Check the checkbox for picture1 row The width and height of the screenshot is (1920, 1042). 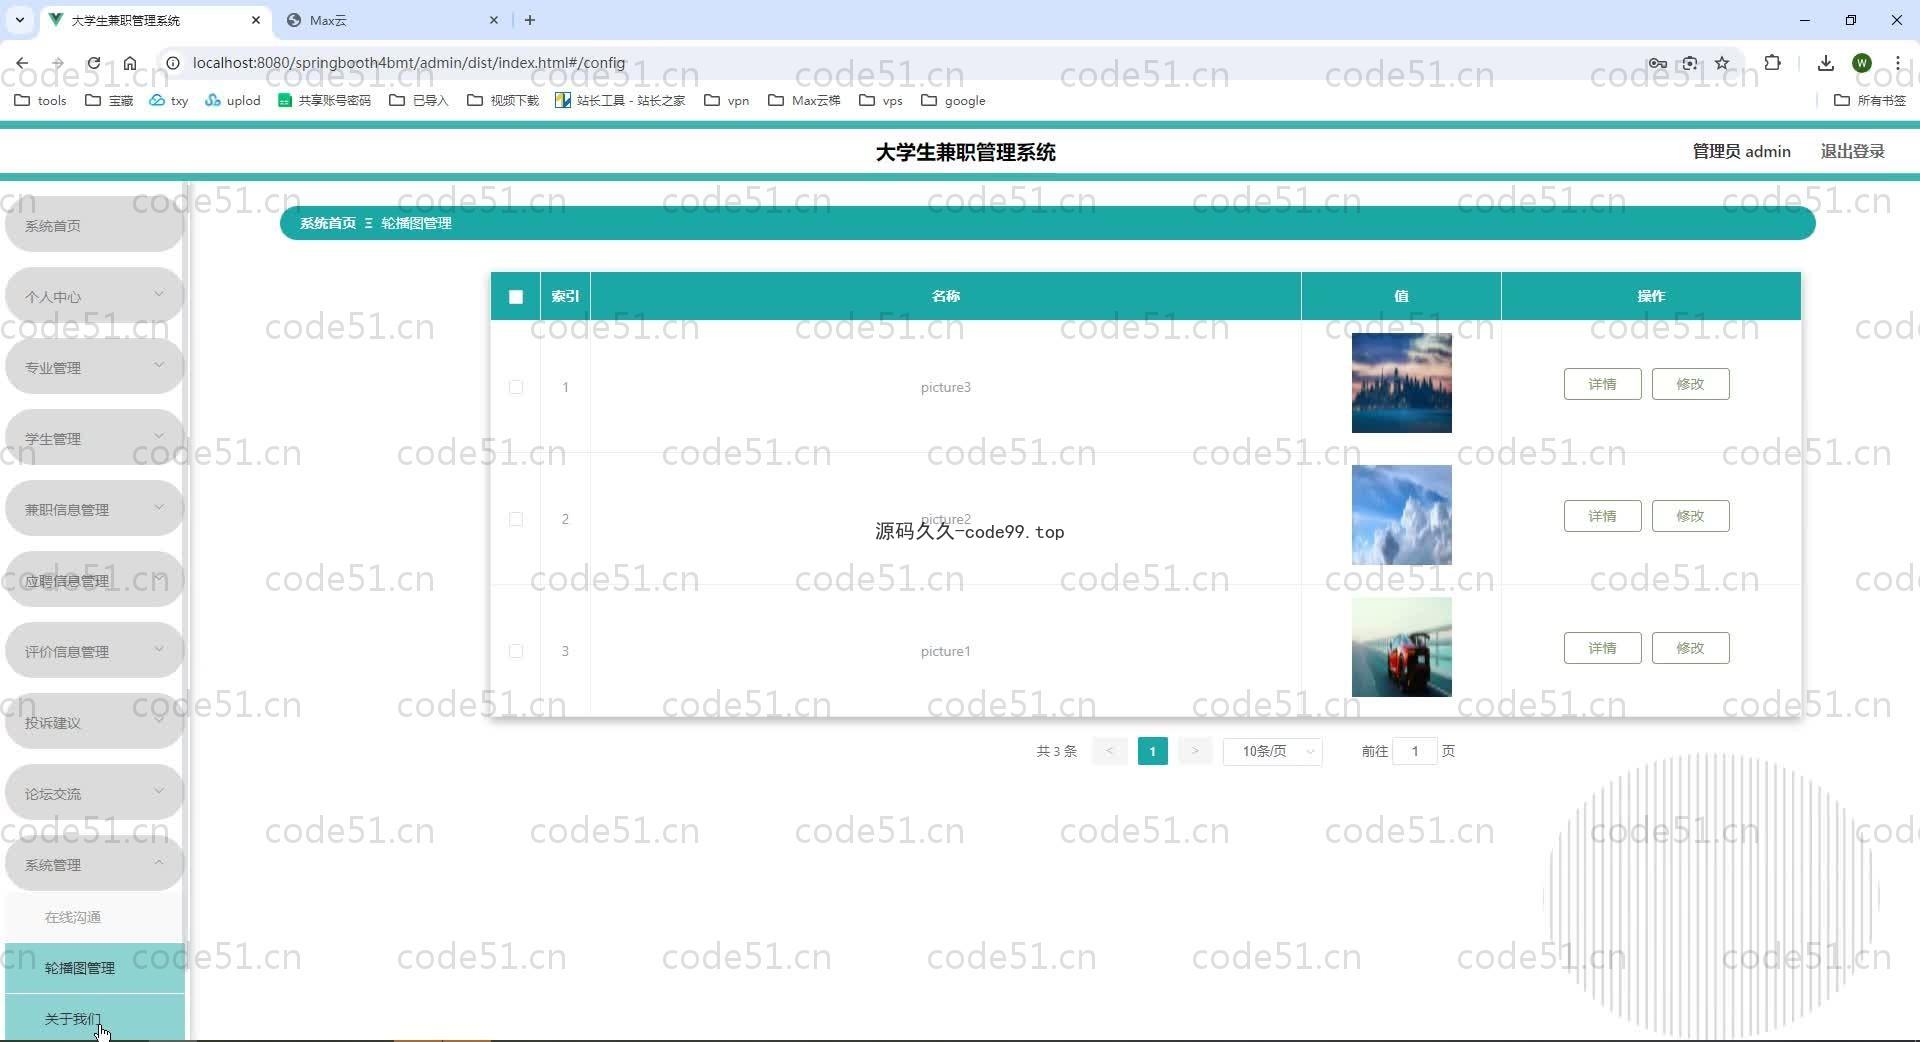[516, 651]
